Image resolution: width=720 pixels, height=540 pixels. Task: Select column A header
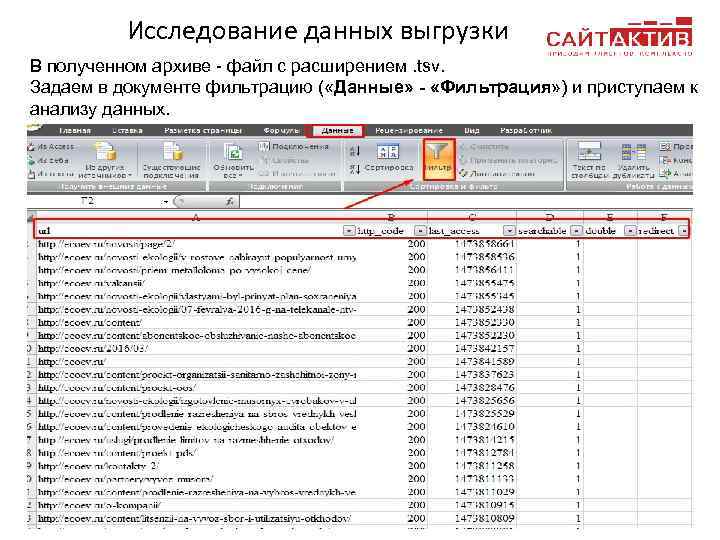(x=196, y=217)
